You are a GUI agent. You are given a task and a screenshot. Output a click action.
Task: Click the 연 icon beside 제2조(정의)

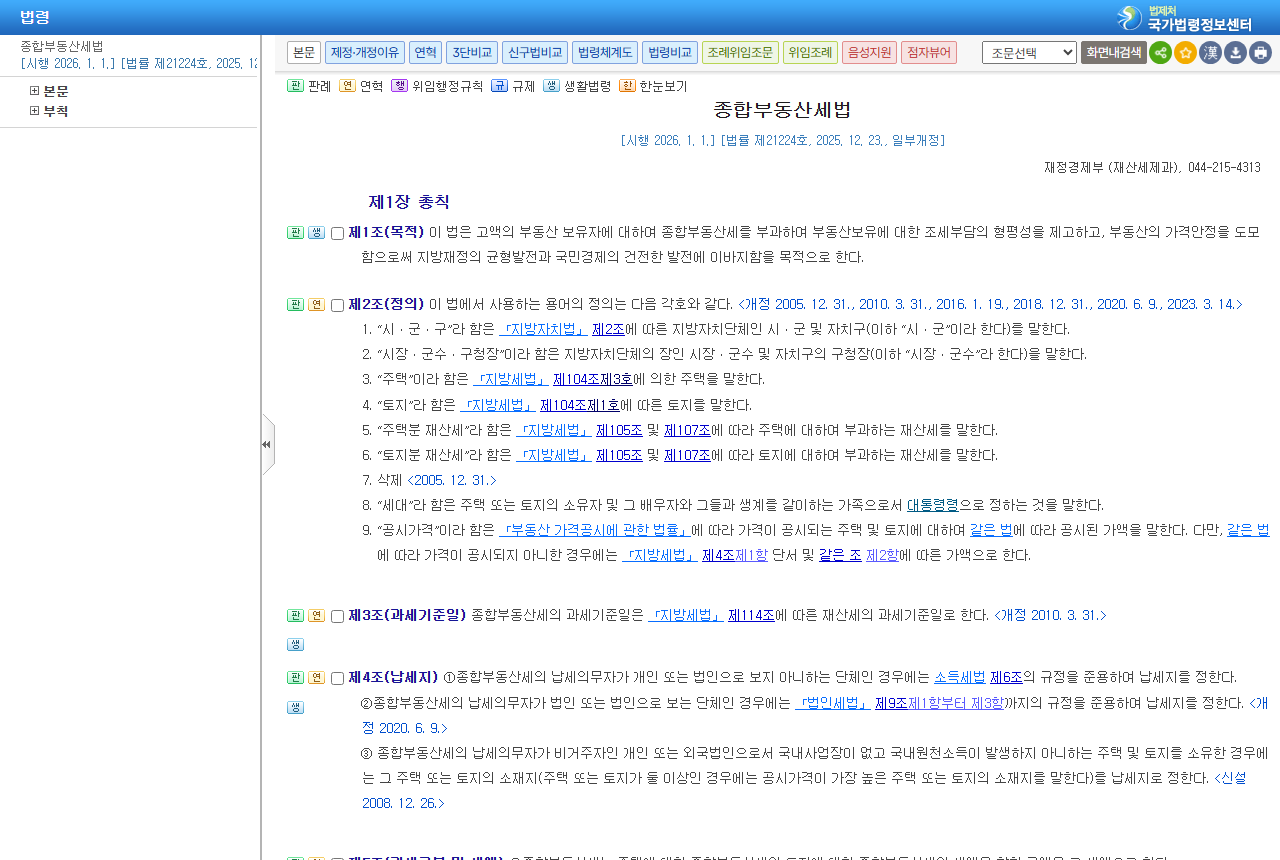pos(316,305)
